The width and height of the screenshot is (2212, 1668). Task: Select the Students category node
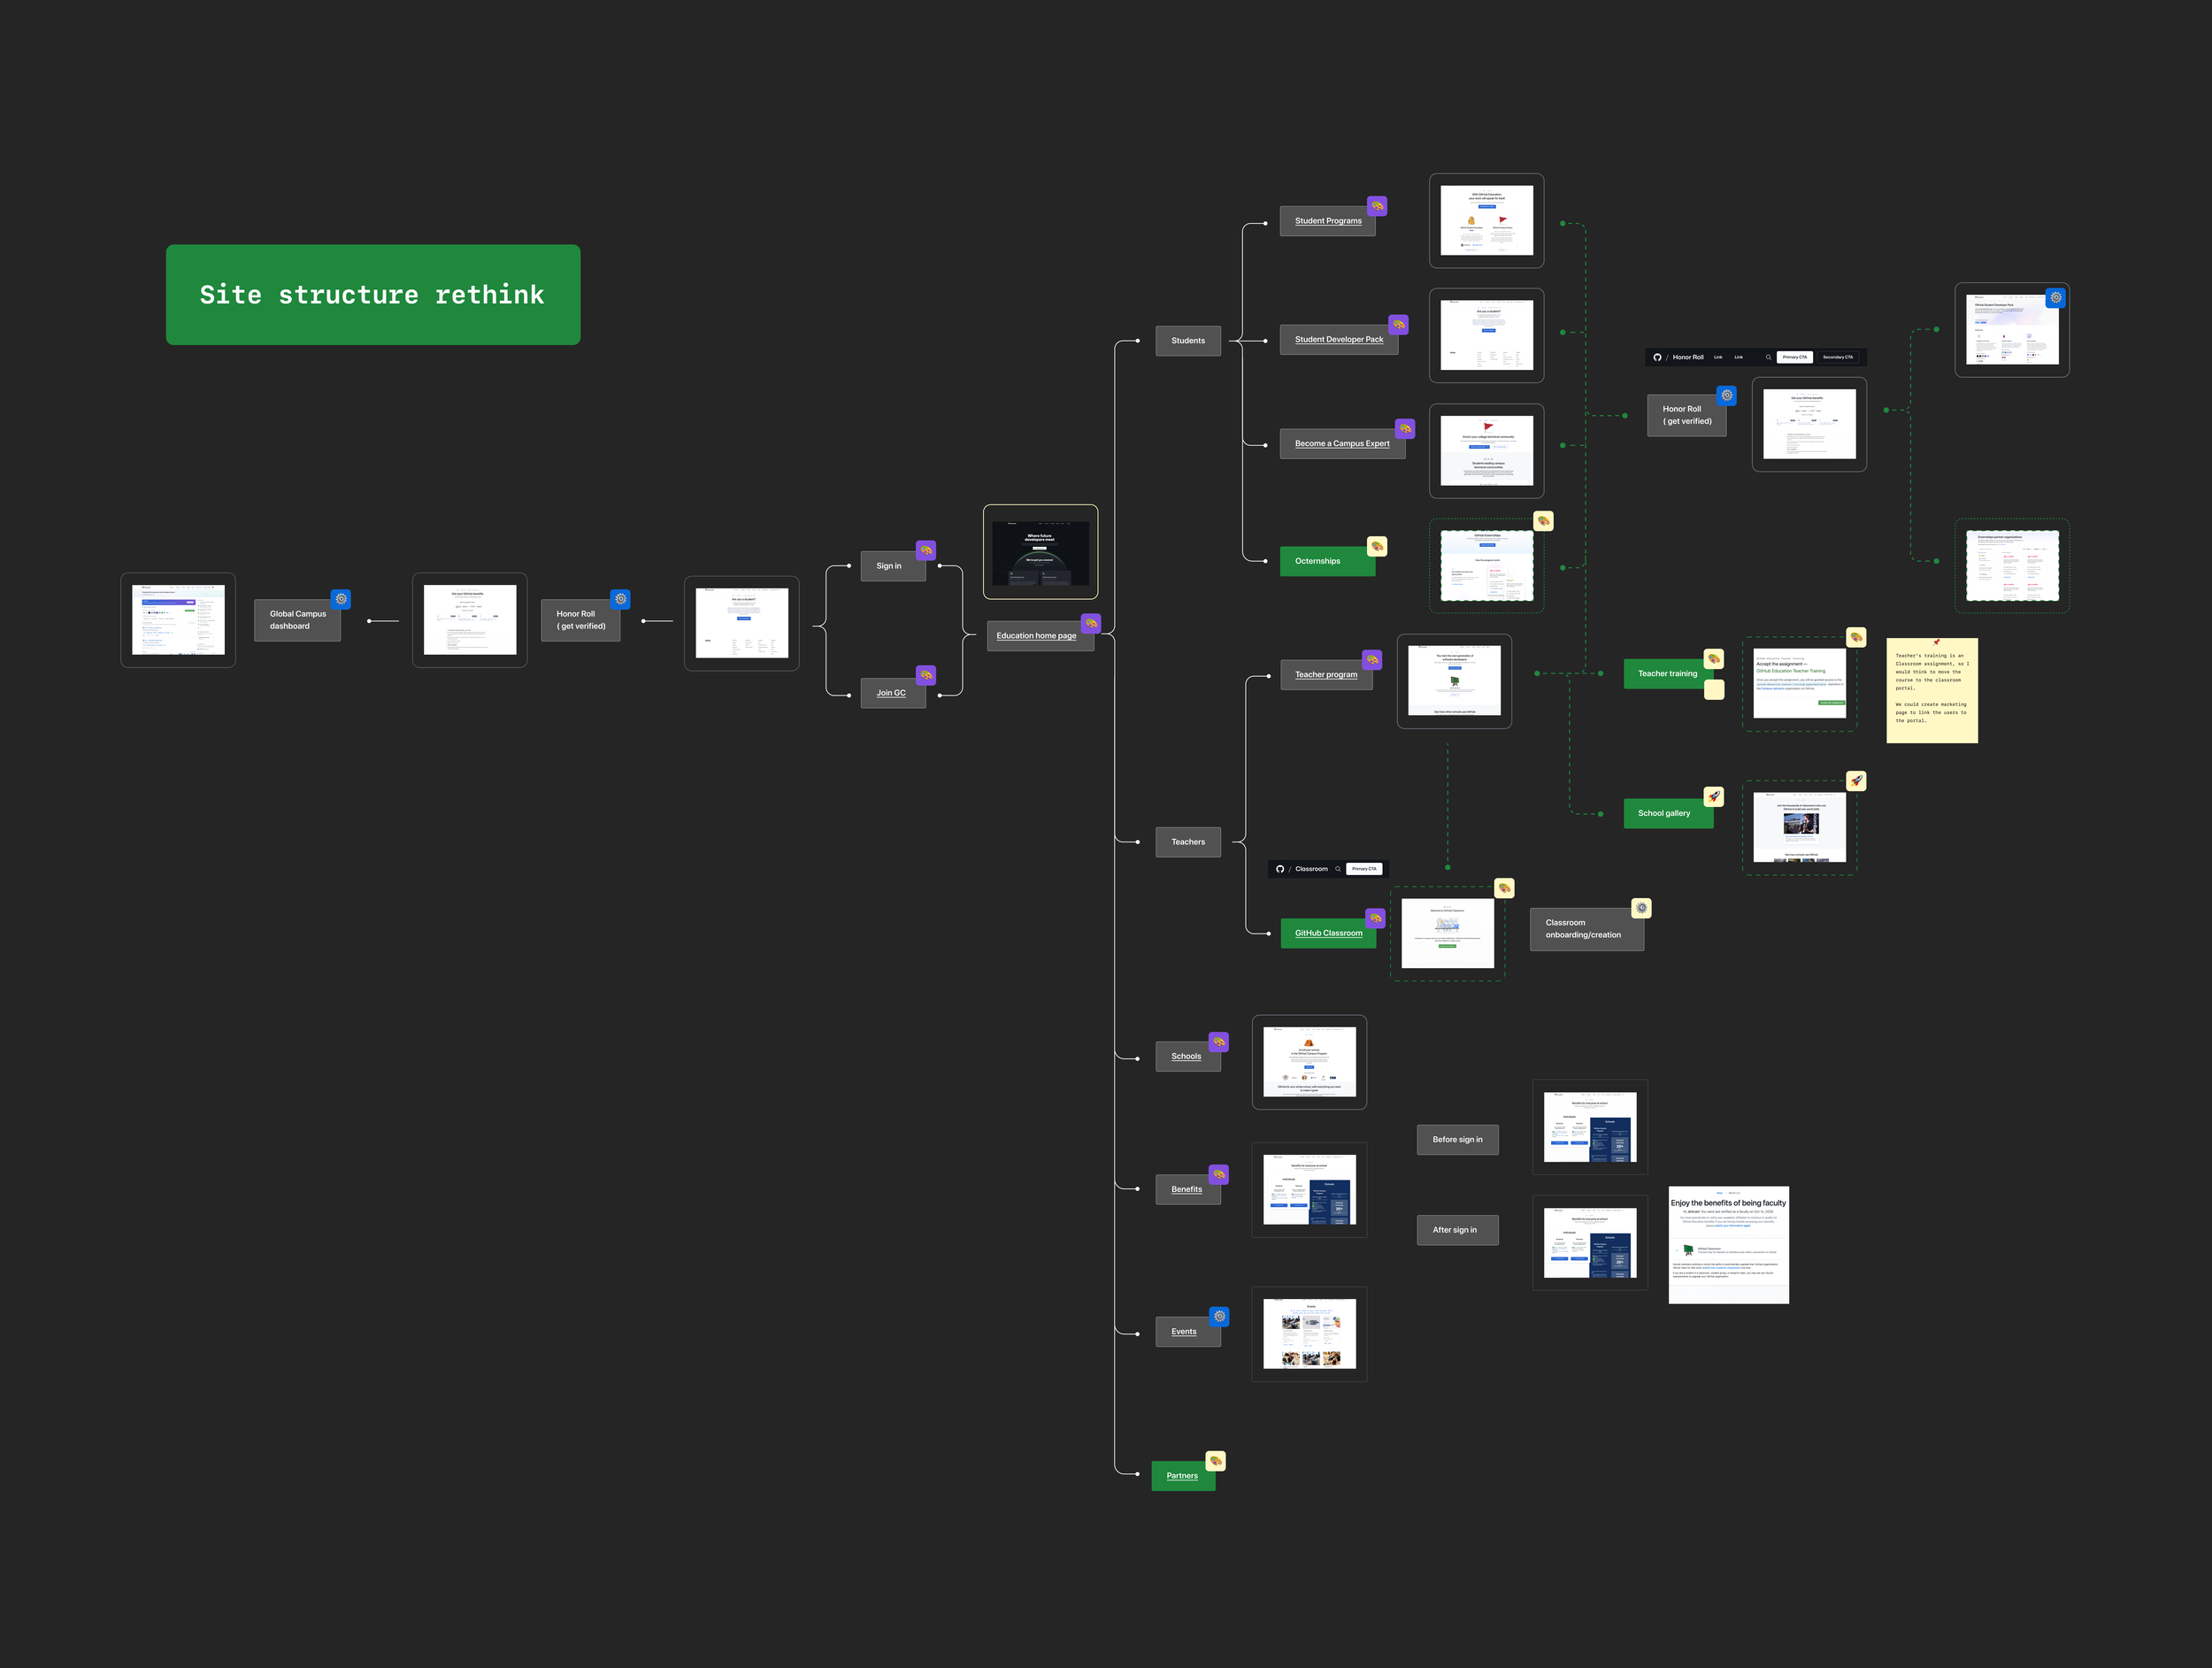pos(1188,341)
